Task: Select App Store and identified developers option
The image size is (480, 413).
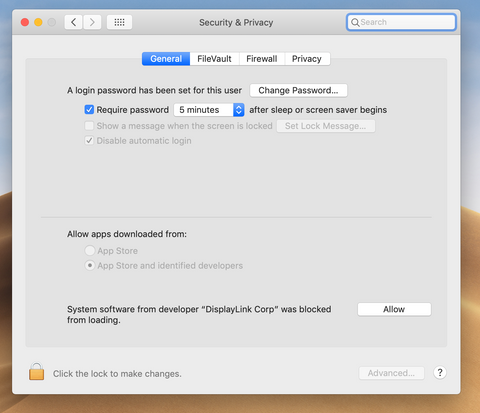Action: (x=90, y=265)
